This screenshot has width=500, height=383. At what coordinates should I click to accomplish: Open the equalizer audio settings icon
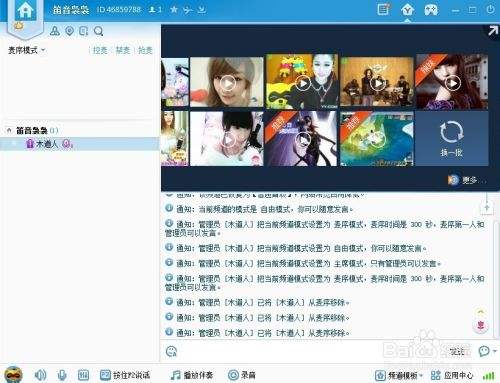point(83,375)
